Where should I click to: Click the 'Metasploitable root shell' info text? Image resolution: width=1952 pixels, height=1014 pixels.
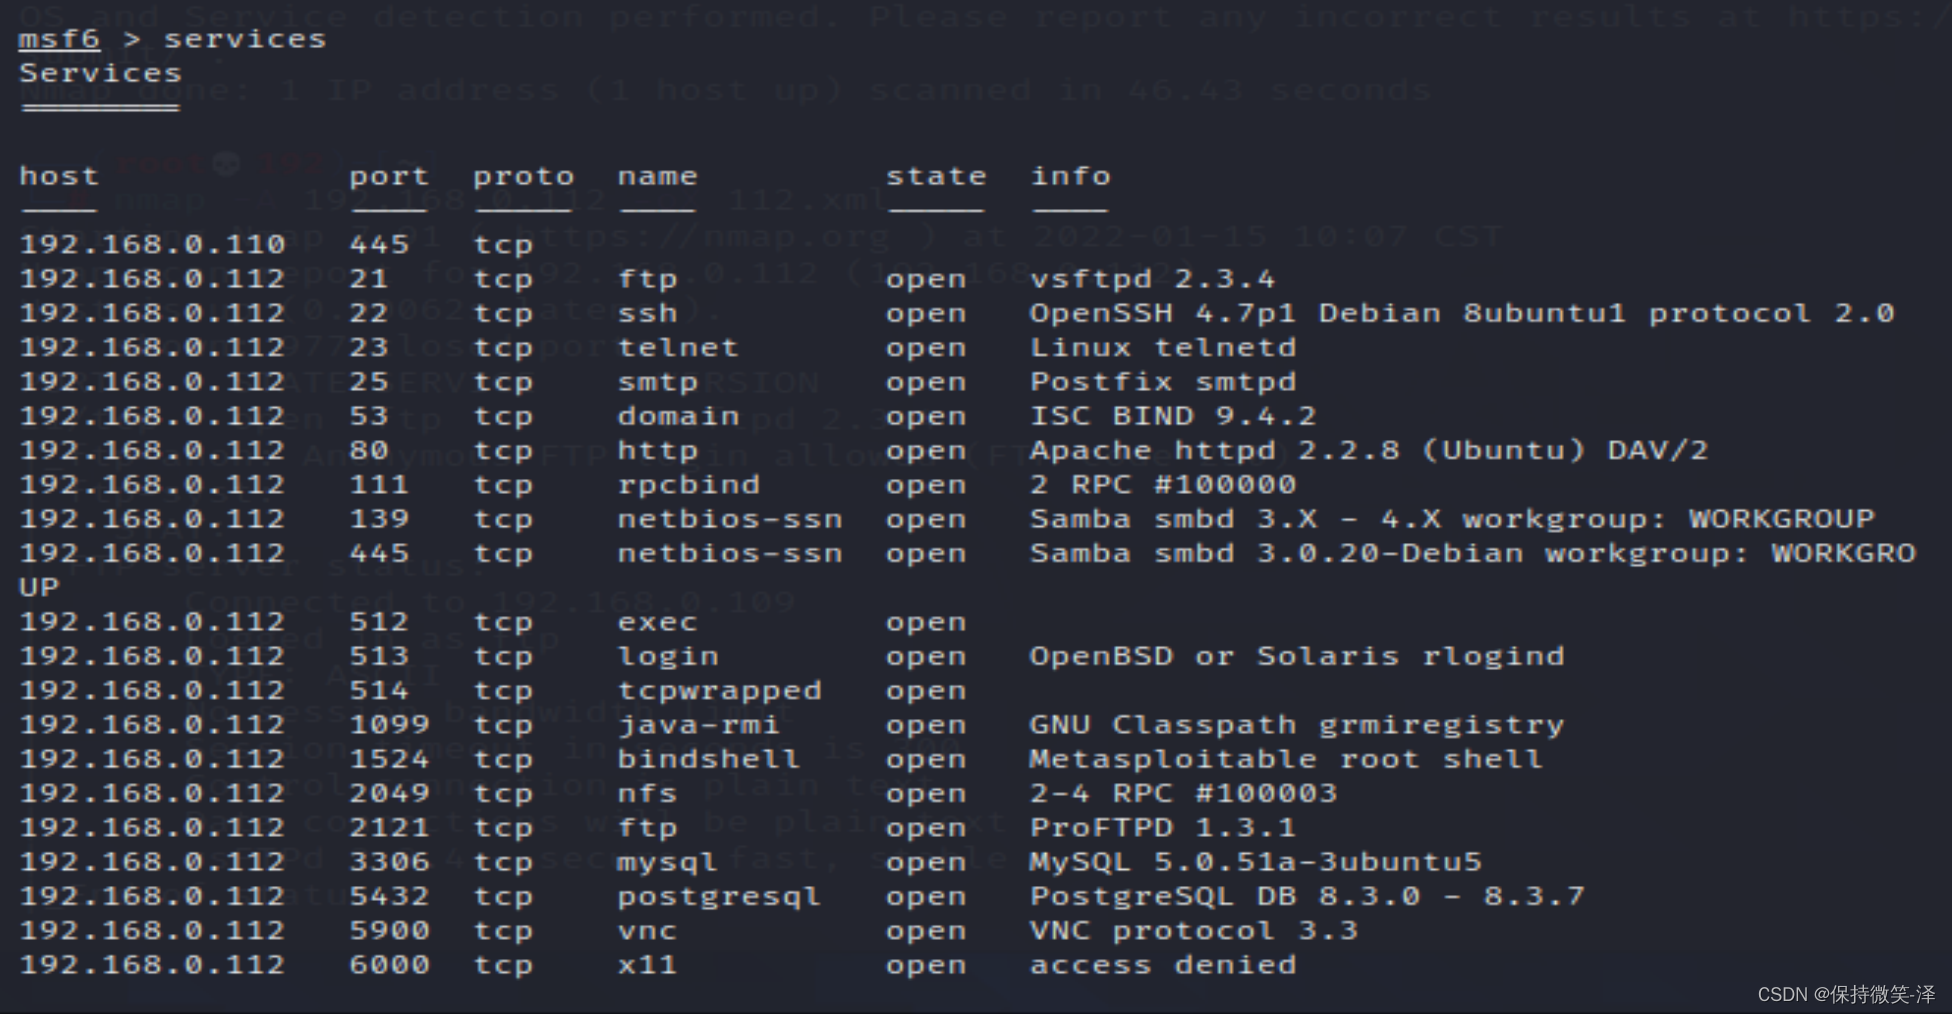click(x=1286, y=759)
